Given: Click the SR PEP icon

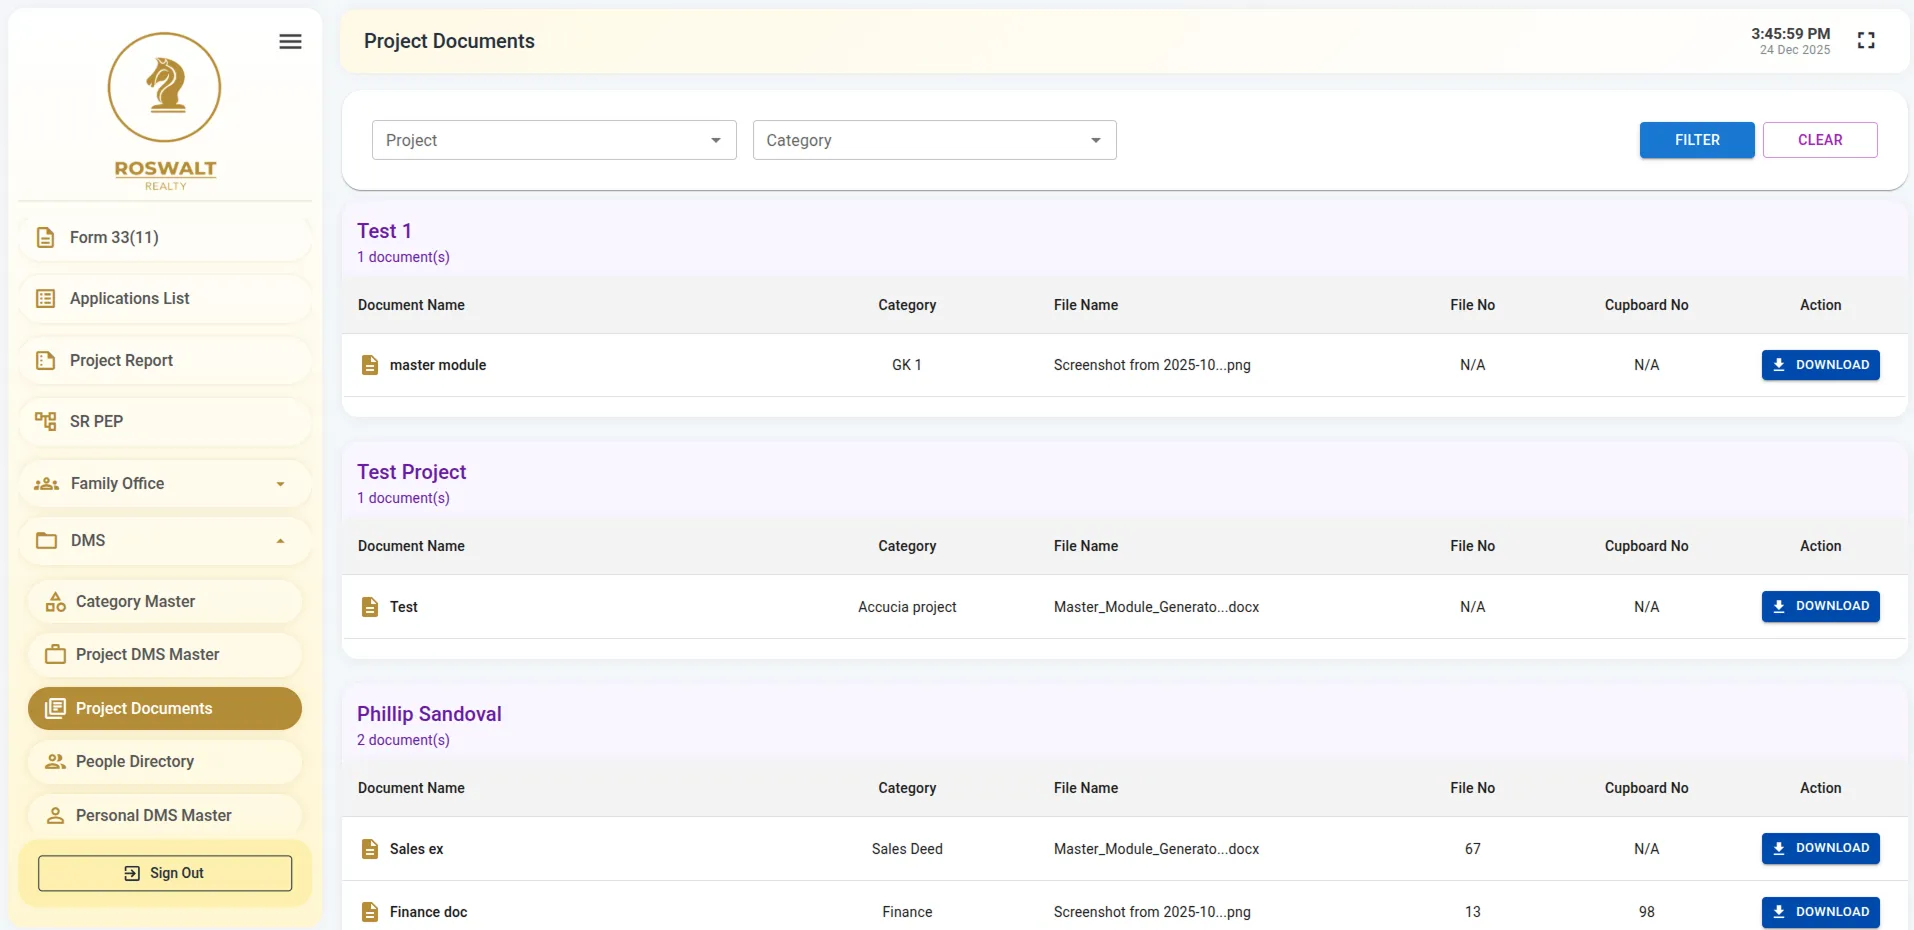Looking at the screenshot, I should click(46, 420).
